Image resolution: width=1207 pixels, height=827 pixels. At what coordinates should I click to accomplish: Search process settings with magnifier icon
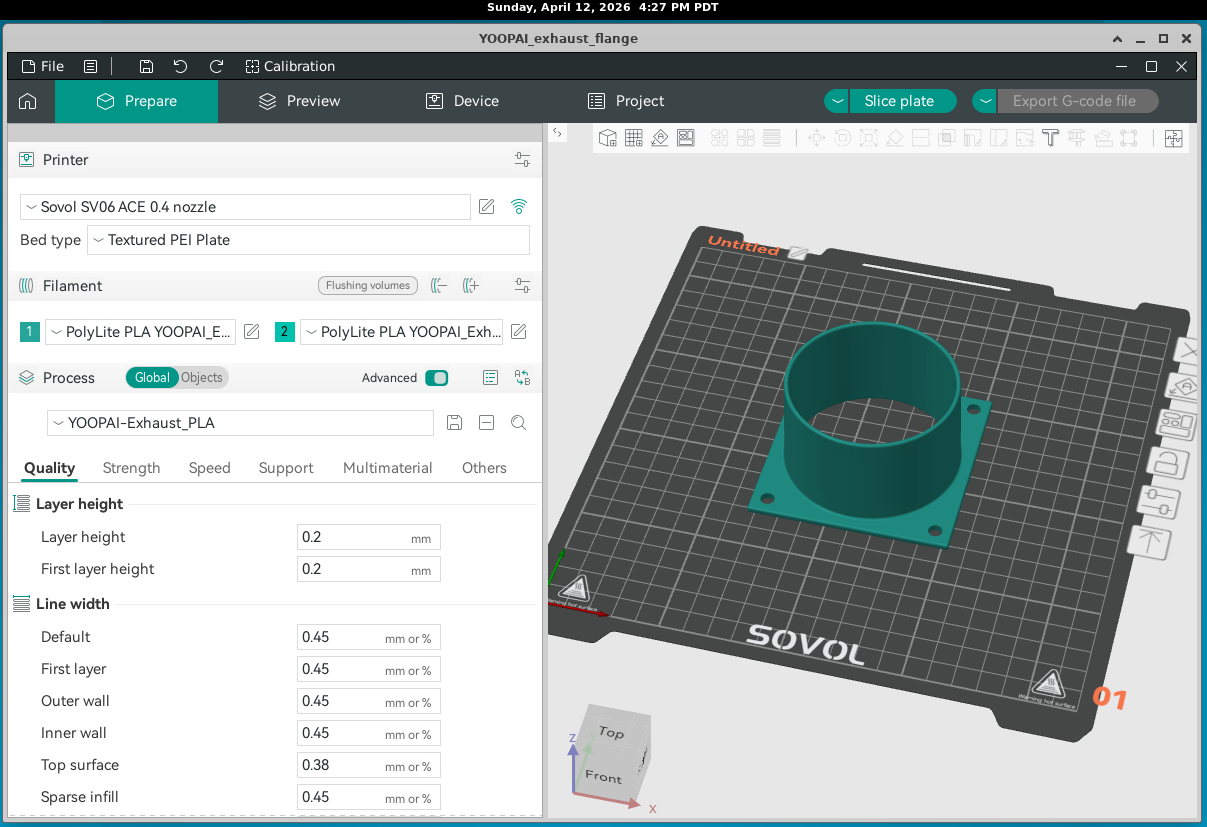(518, 423)
